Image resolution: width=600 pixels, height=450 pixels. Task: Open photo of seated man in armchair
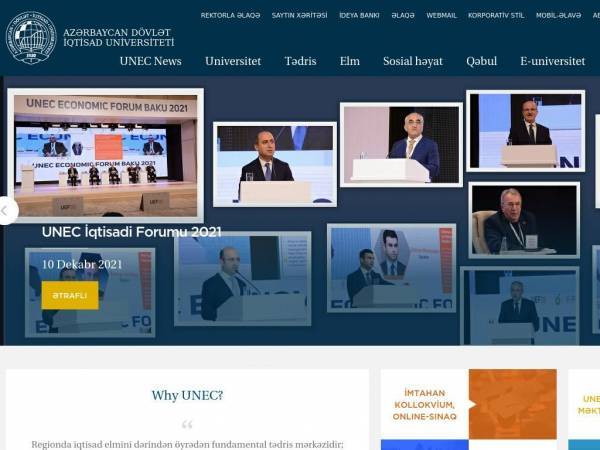[x=524, y=220]
